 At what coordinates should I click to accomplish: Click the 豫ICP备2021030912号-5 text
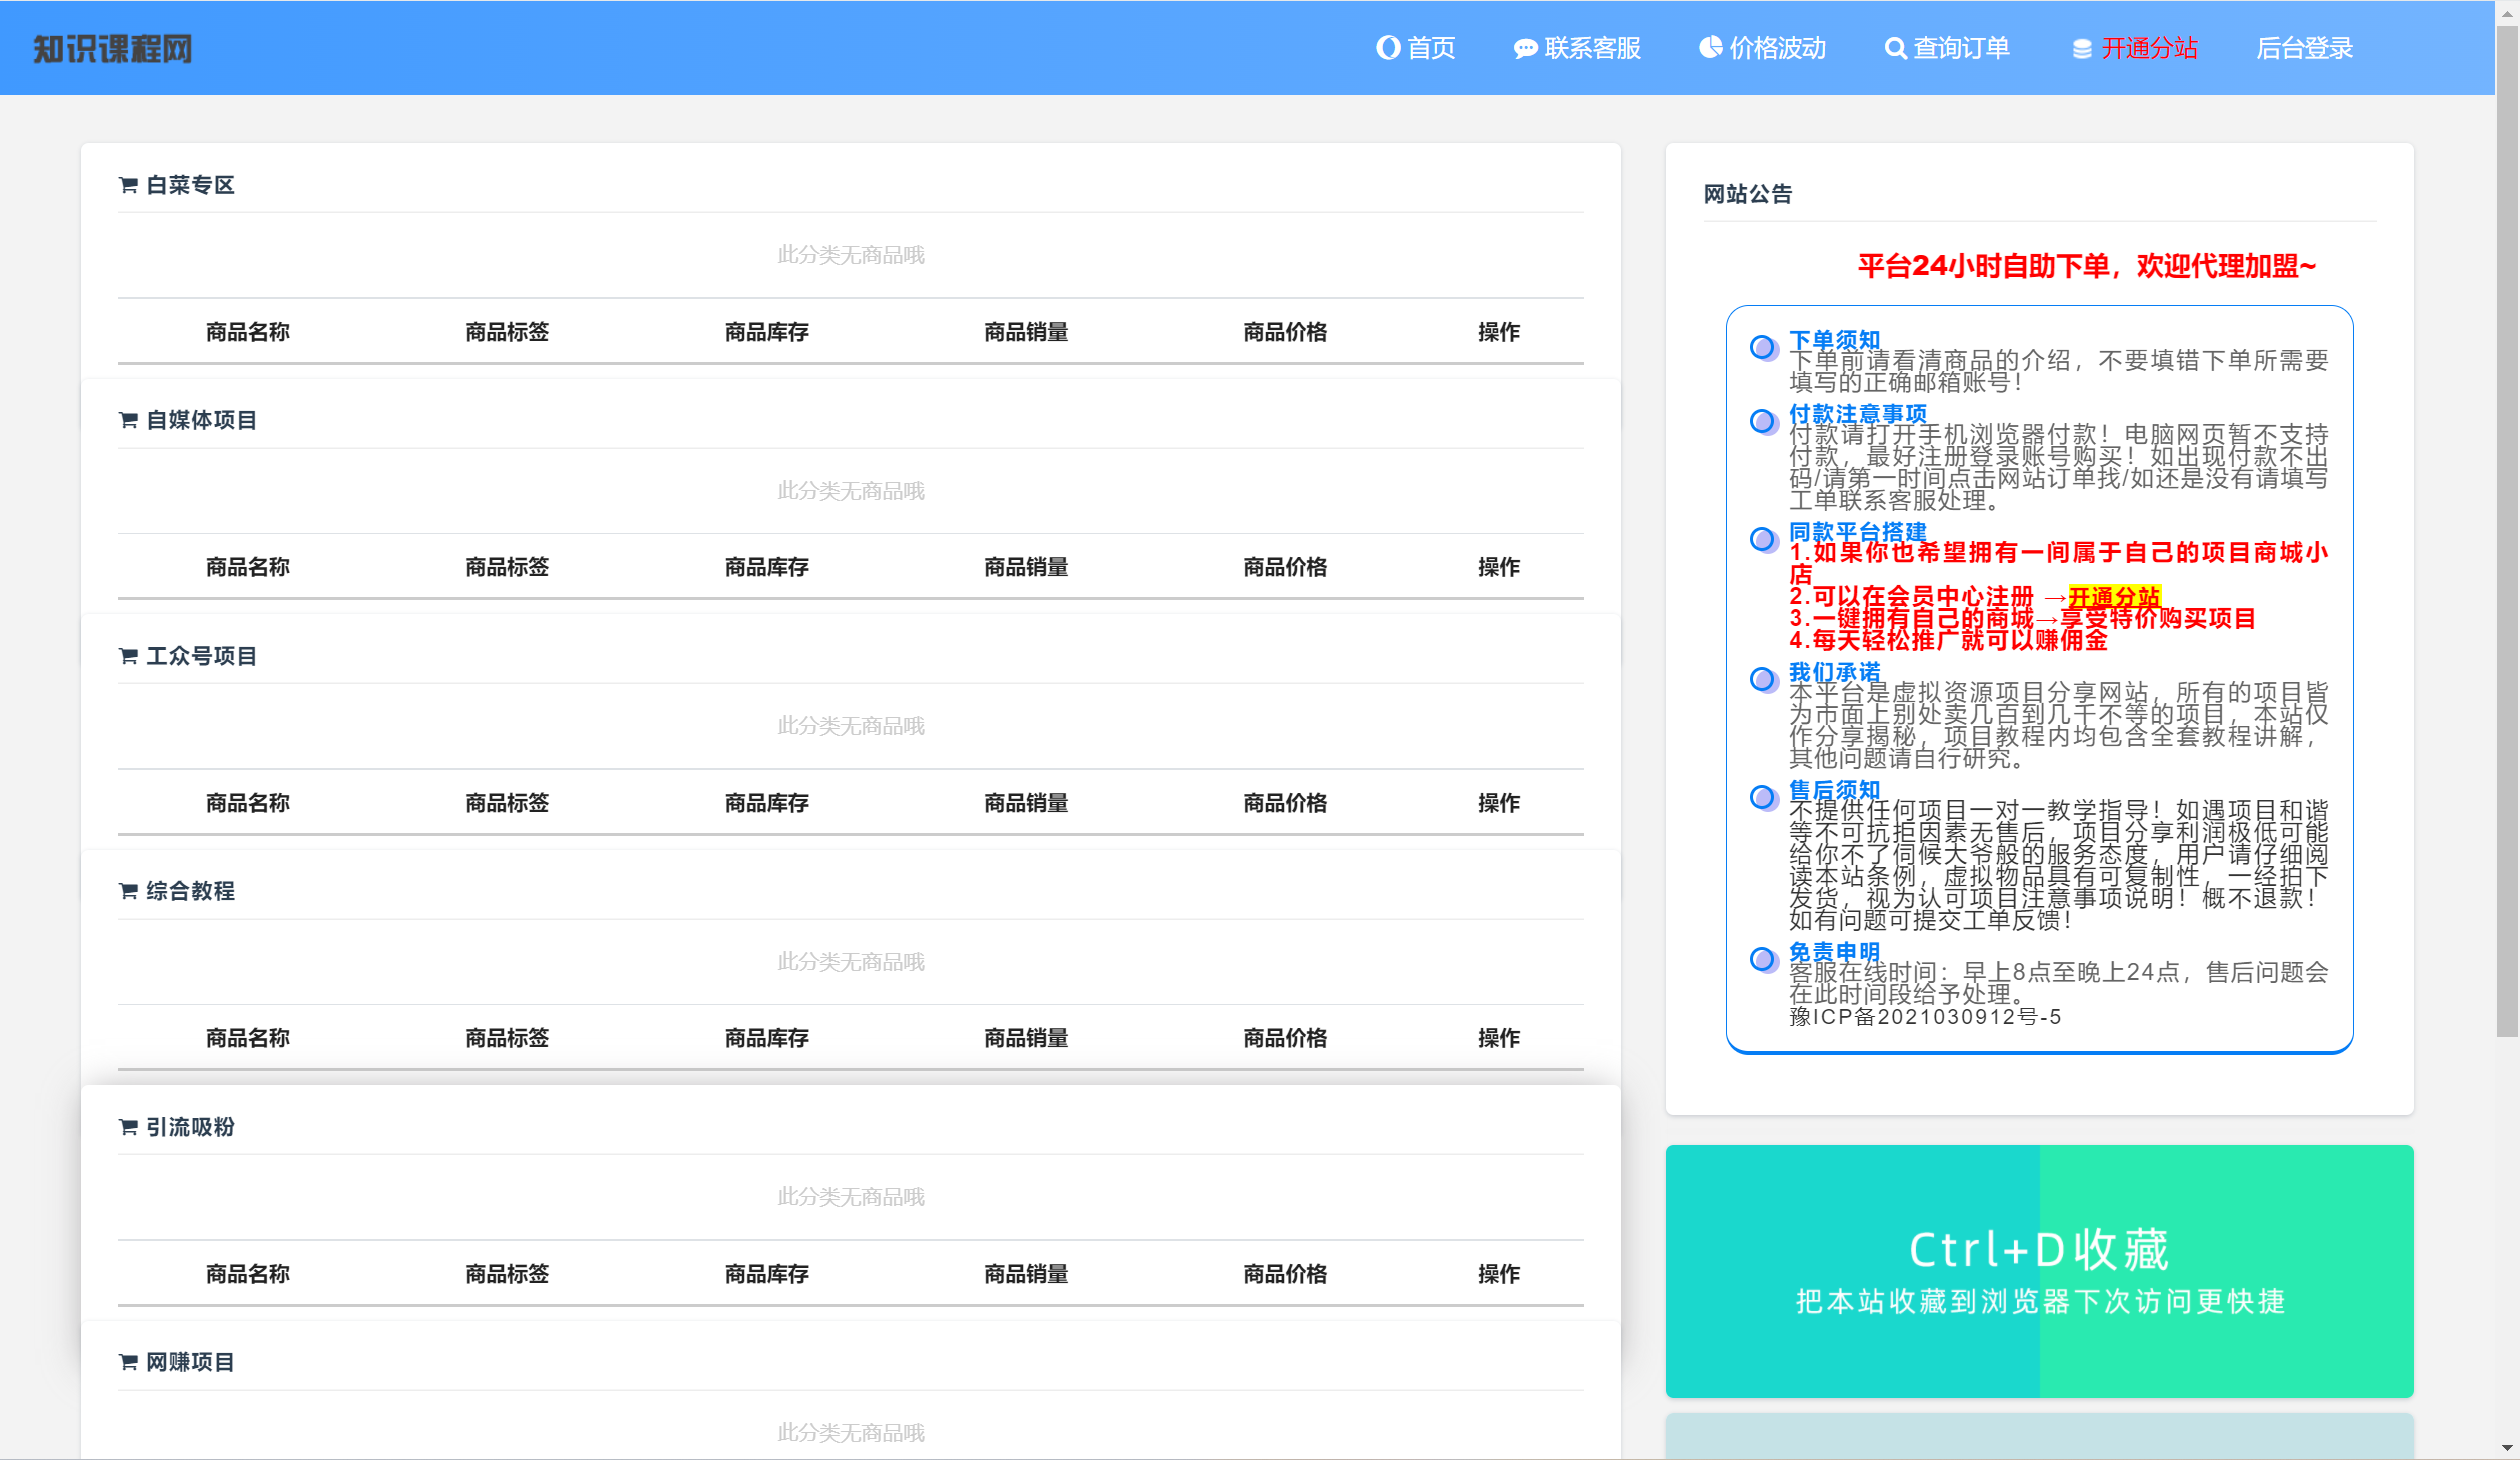(x=1925, y=1017)
